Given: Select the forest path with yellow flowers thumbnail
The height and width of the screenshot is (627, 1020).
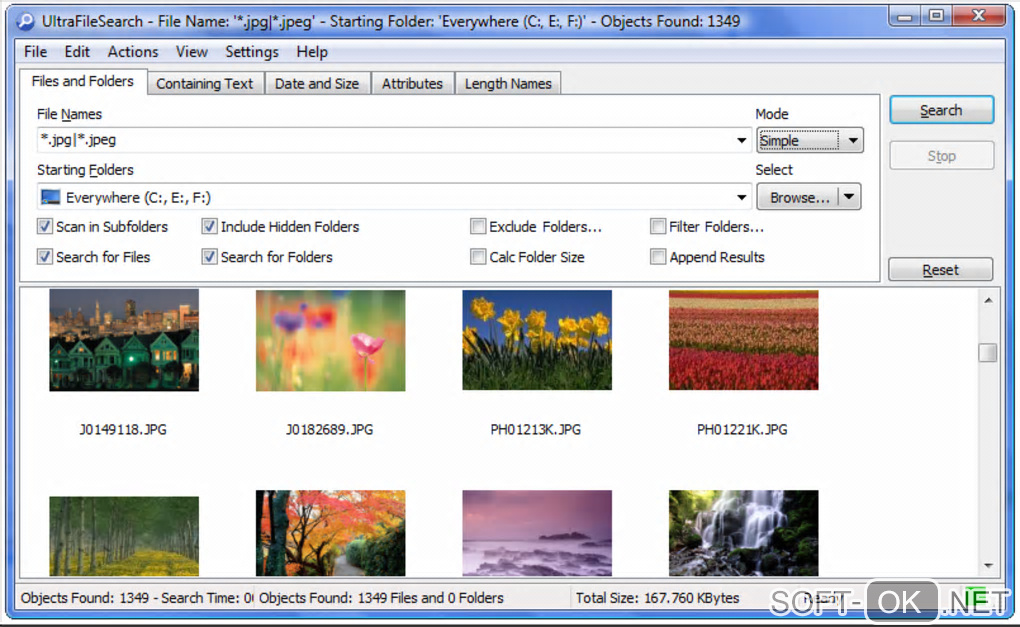Looking at the screenshot, I should [x=124, y=536].
